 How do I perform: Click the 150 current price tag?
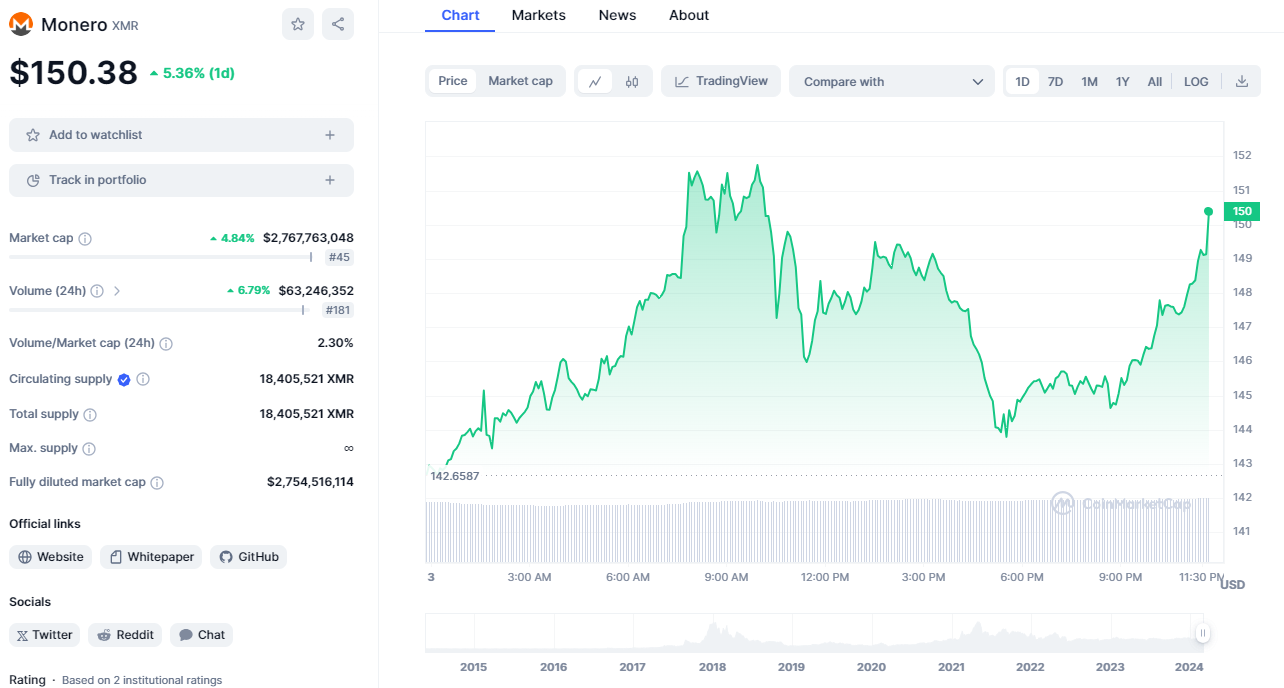tap(1242, 211)
